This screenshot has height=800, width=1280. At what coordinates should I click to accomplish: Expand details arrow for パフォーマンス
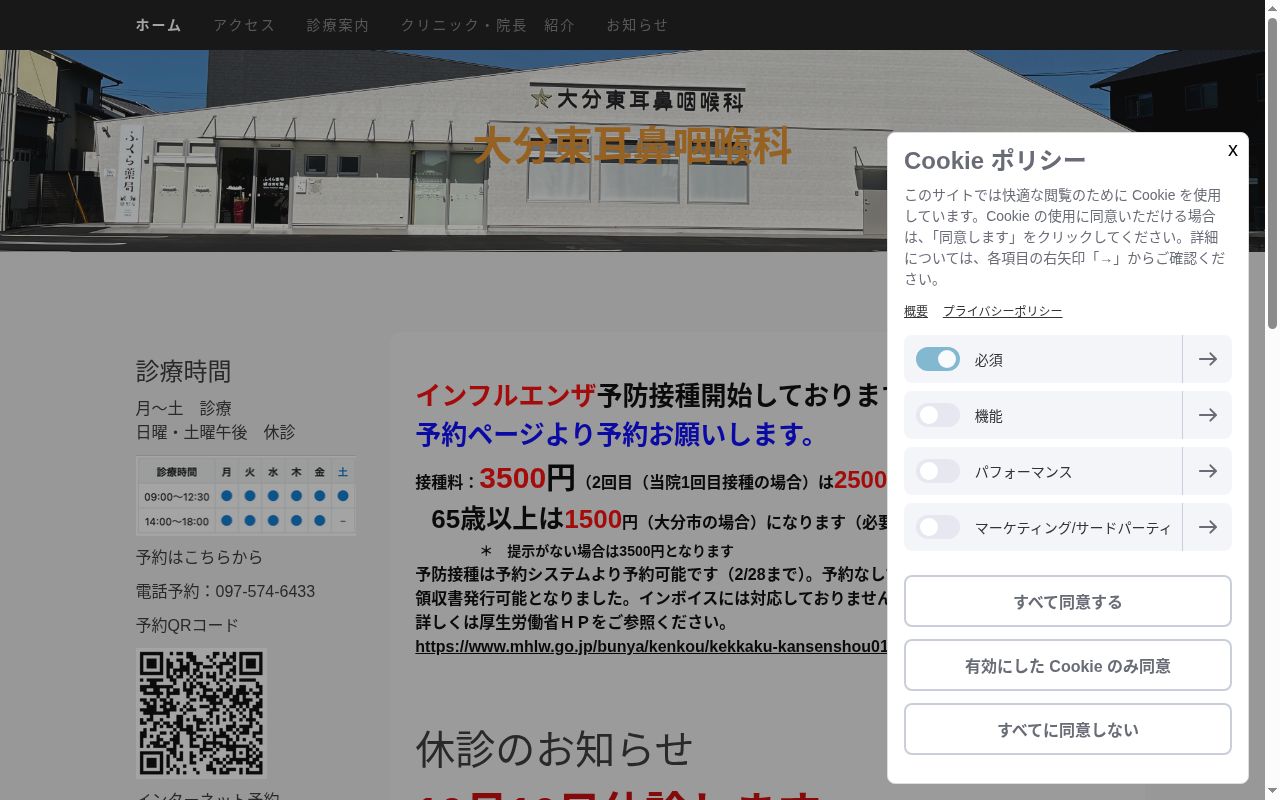click(1207, 471)
